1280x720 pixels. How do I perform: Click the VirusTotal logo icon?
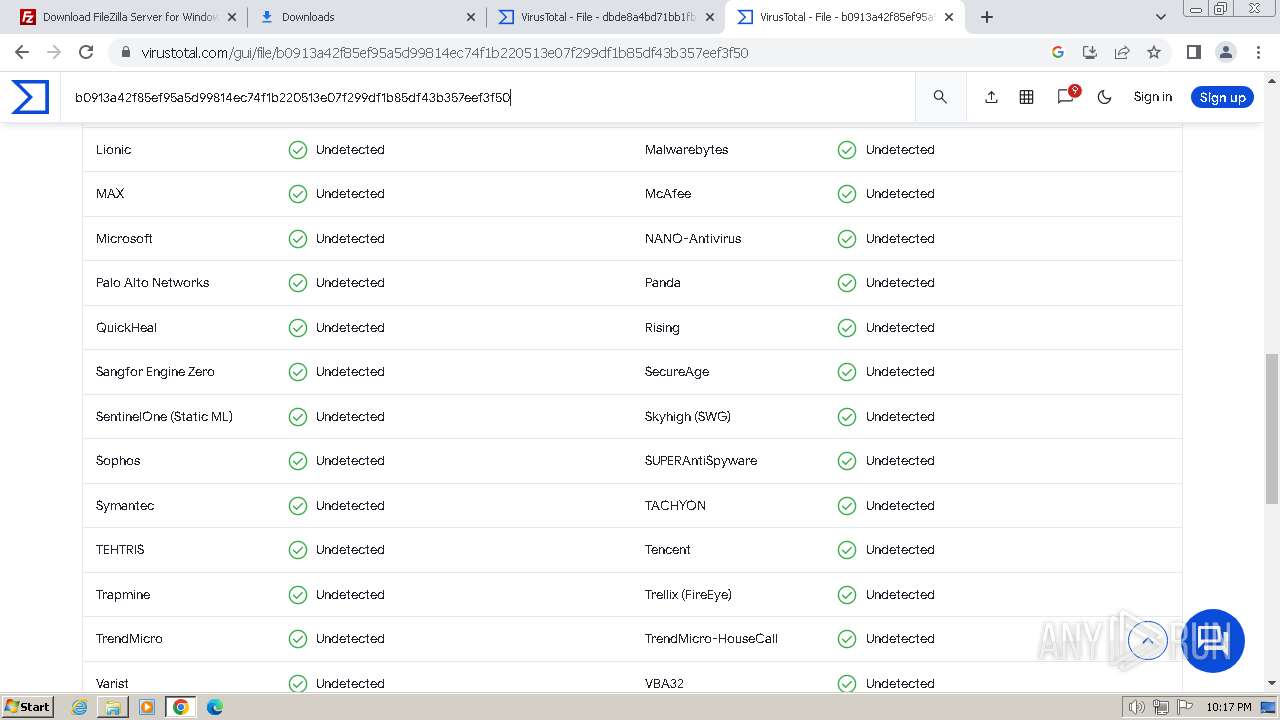tap(30, 97)
